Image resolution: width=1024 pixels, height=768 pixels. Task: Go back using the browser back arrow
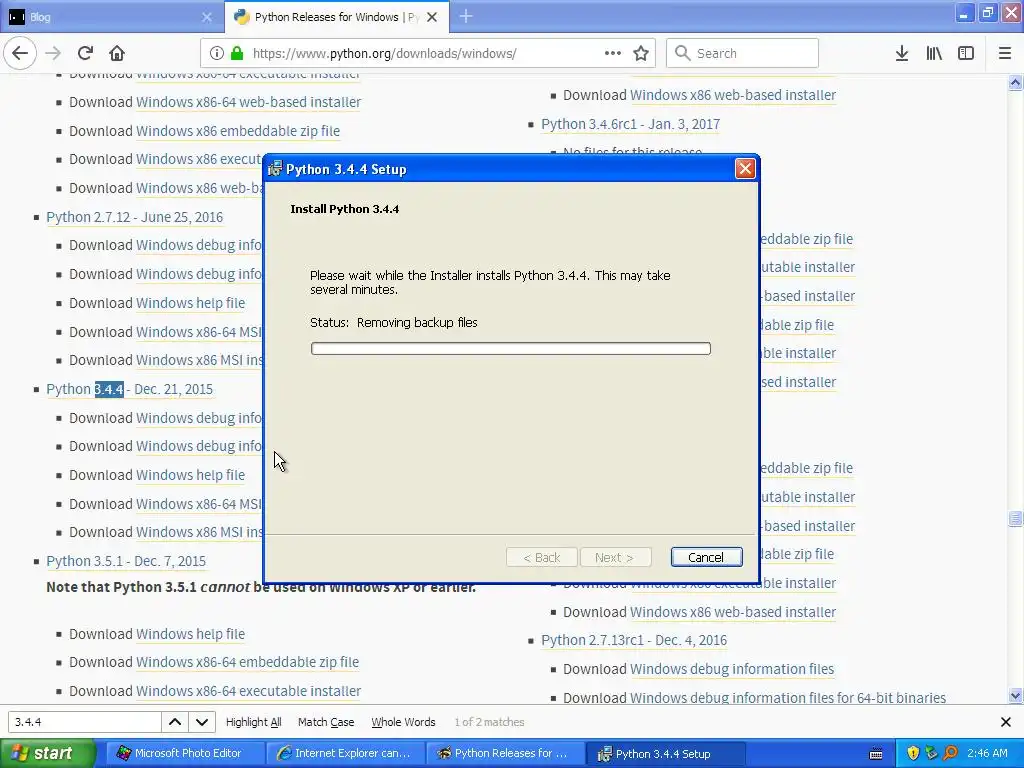point(20,53)
